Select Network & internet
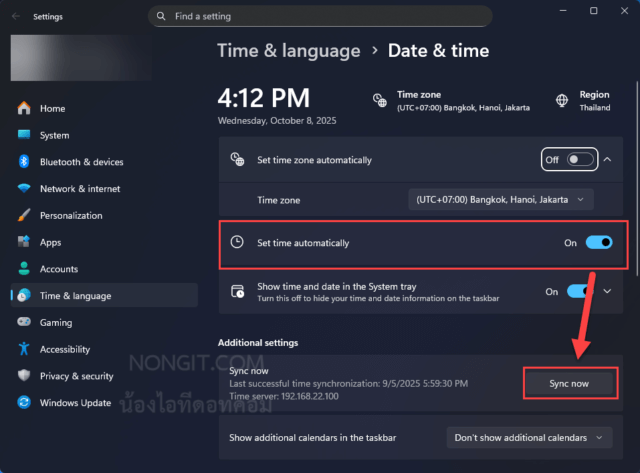This screenshot has height=473, width=640. point(104,189)
